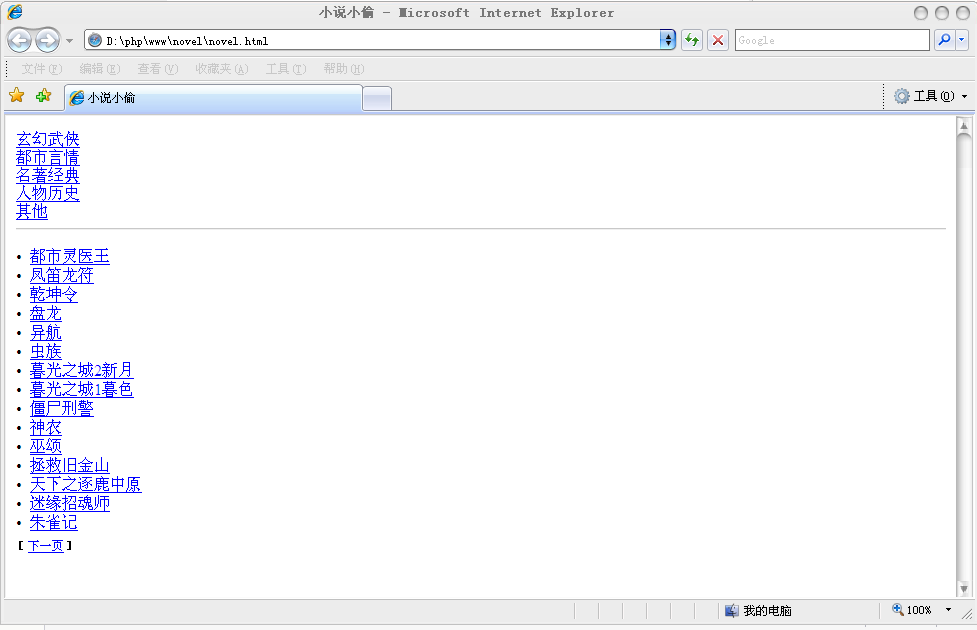This screenshot has width=977, height=630.
Task: Open the novel 迷缘招魂师
Action: 70,503
